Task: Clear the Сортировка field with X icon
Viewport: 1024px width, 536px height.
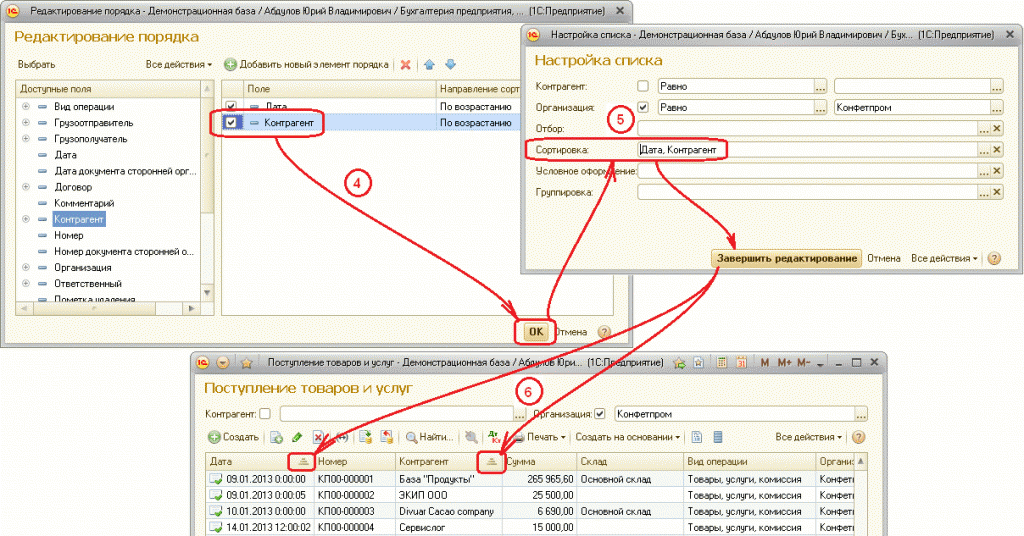Action: point(996,150)
